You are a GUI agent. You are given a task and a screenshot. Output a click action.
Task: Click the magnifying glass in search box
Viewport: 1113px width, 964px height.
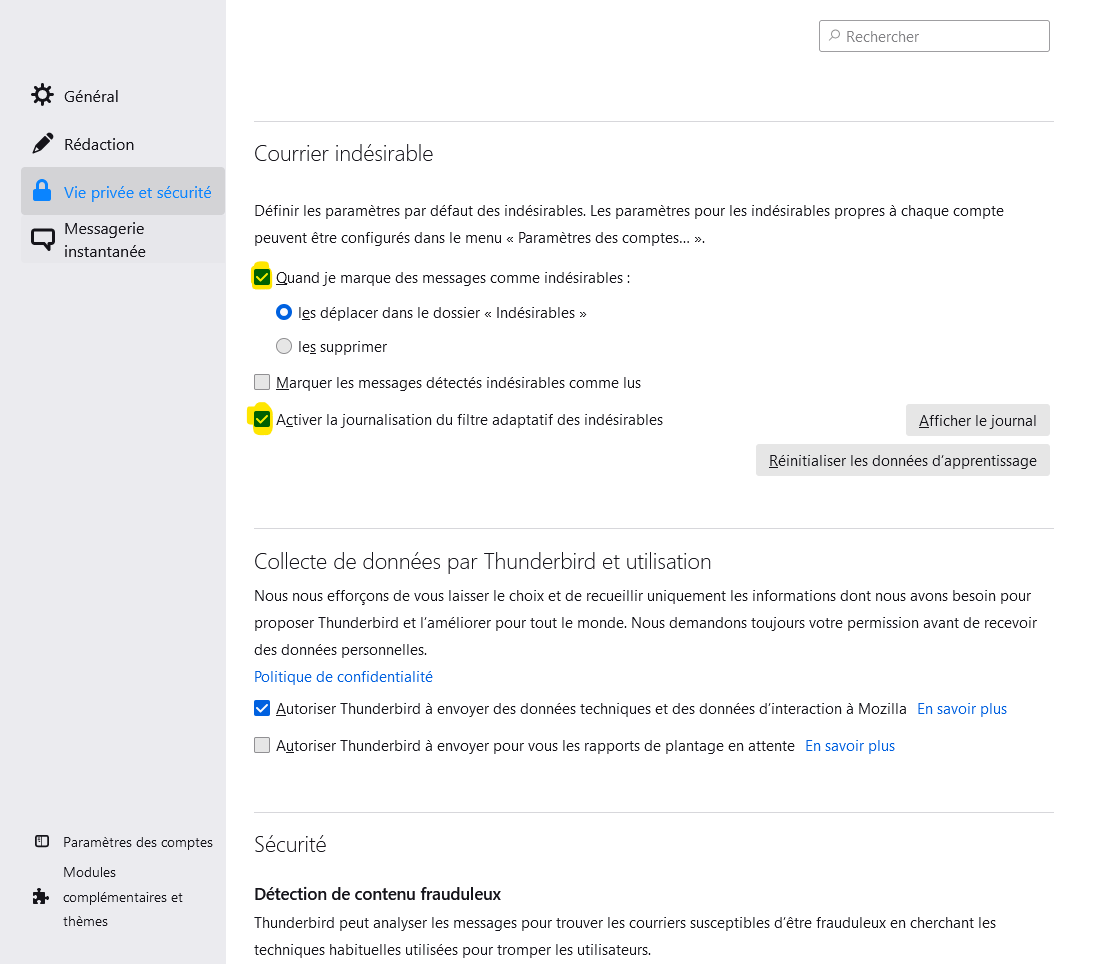pos(834,36)
